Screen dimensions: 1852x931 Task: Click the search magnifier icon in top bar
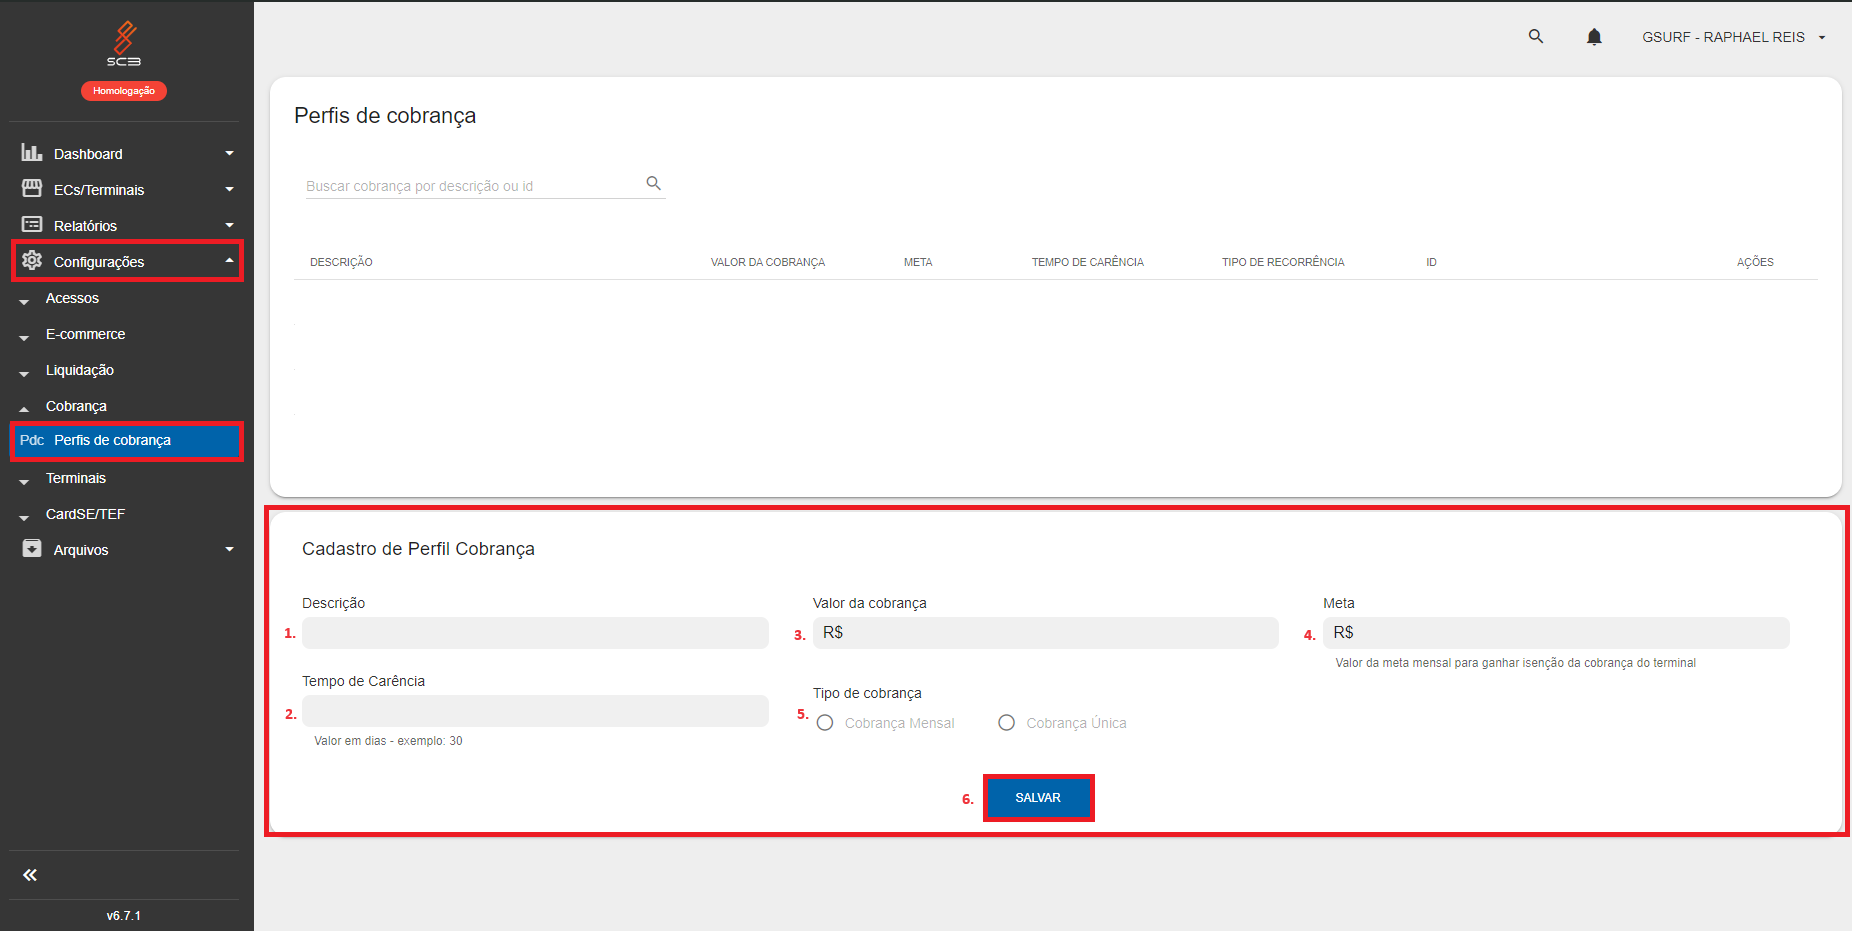pos(1536,37)
